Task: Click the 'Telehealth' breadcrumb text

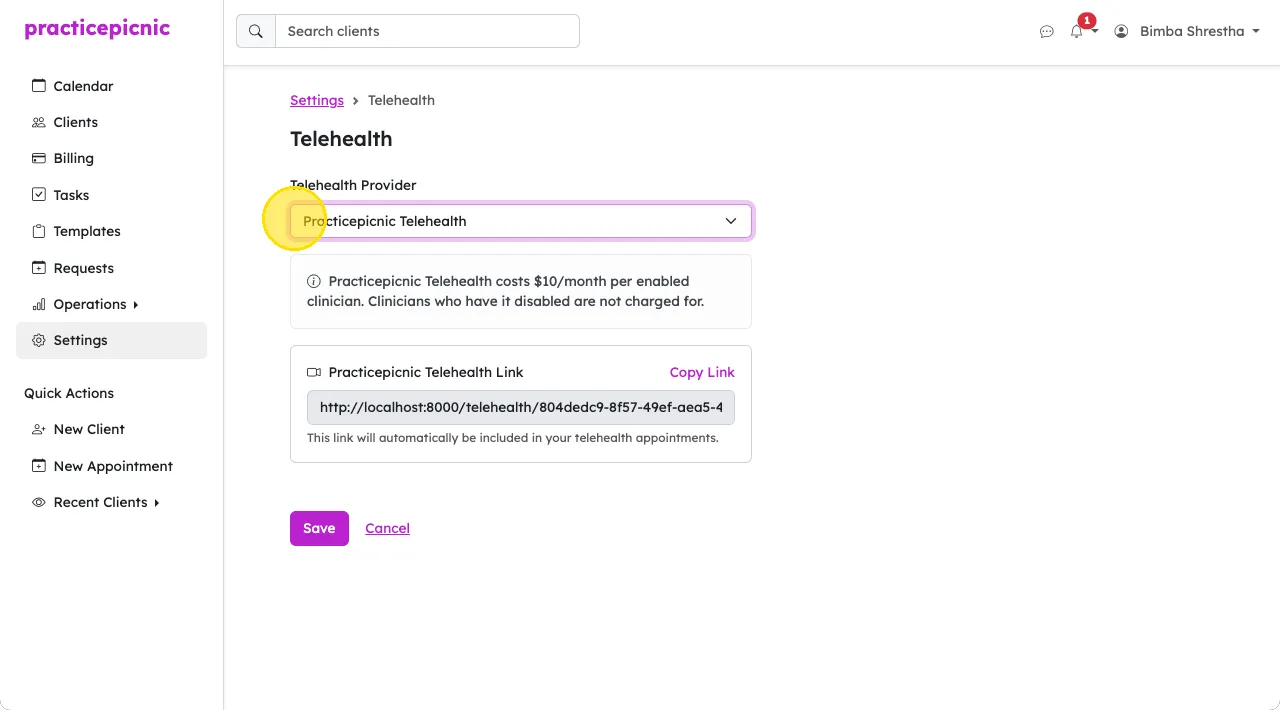Action: (401, 100)
